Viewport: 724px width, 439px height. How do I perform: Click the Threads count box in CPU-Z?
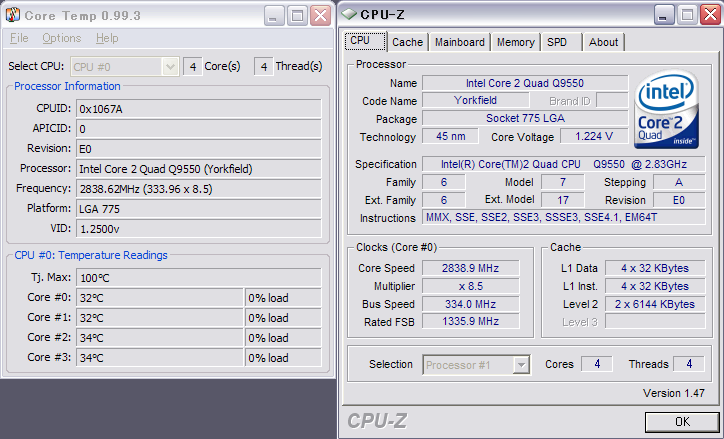point(689,364)
